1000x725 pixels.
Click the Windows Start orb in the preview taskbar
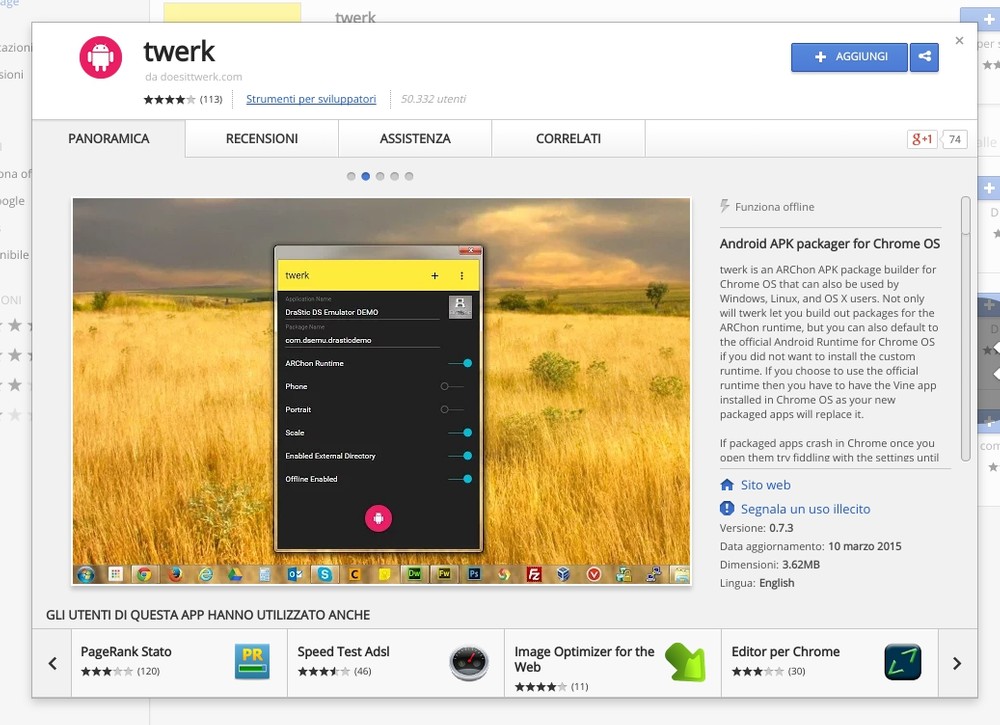point(85,575)
